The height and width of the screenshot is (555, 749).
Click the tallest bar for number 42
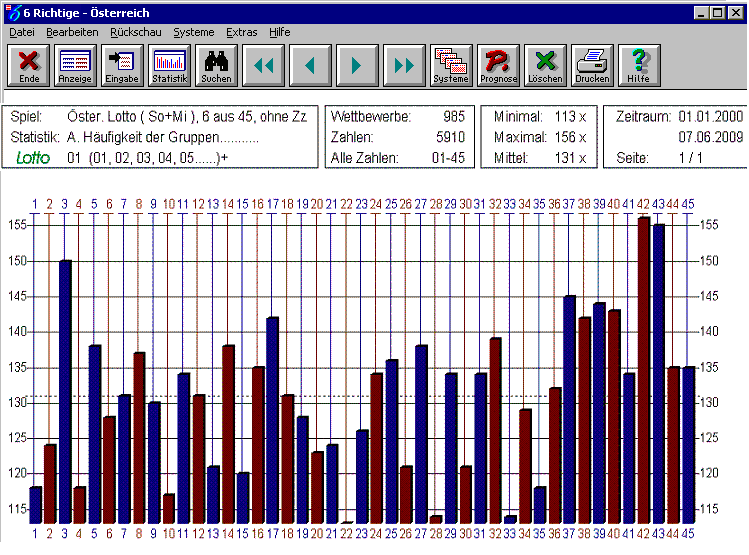[x=643, y=370]
